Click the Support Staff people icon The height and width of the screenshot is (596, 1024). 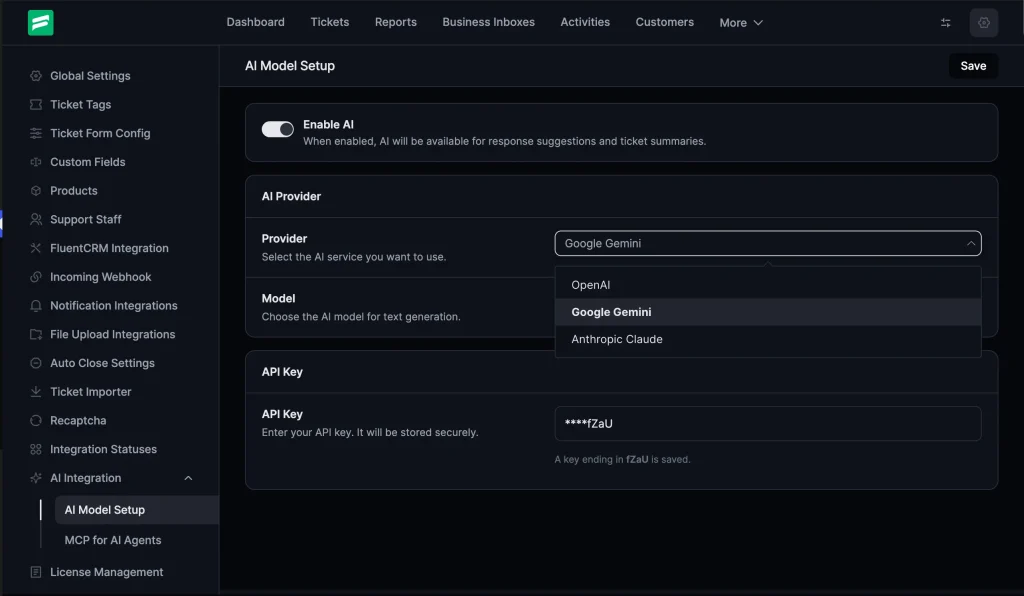coord(36,219)
